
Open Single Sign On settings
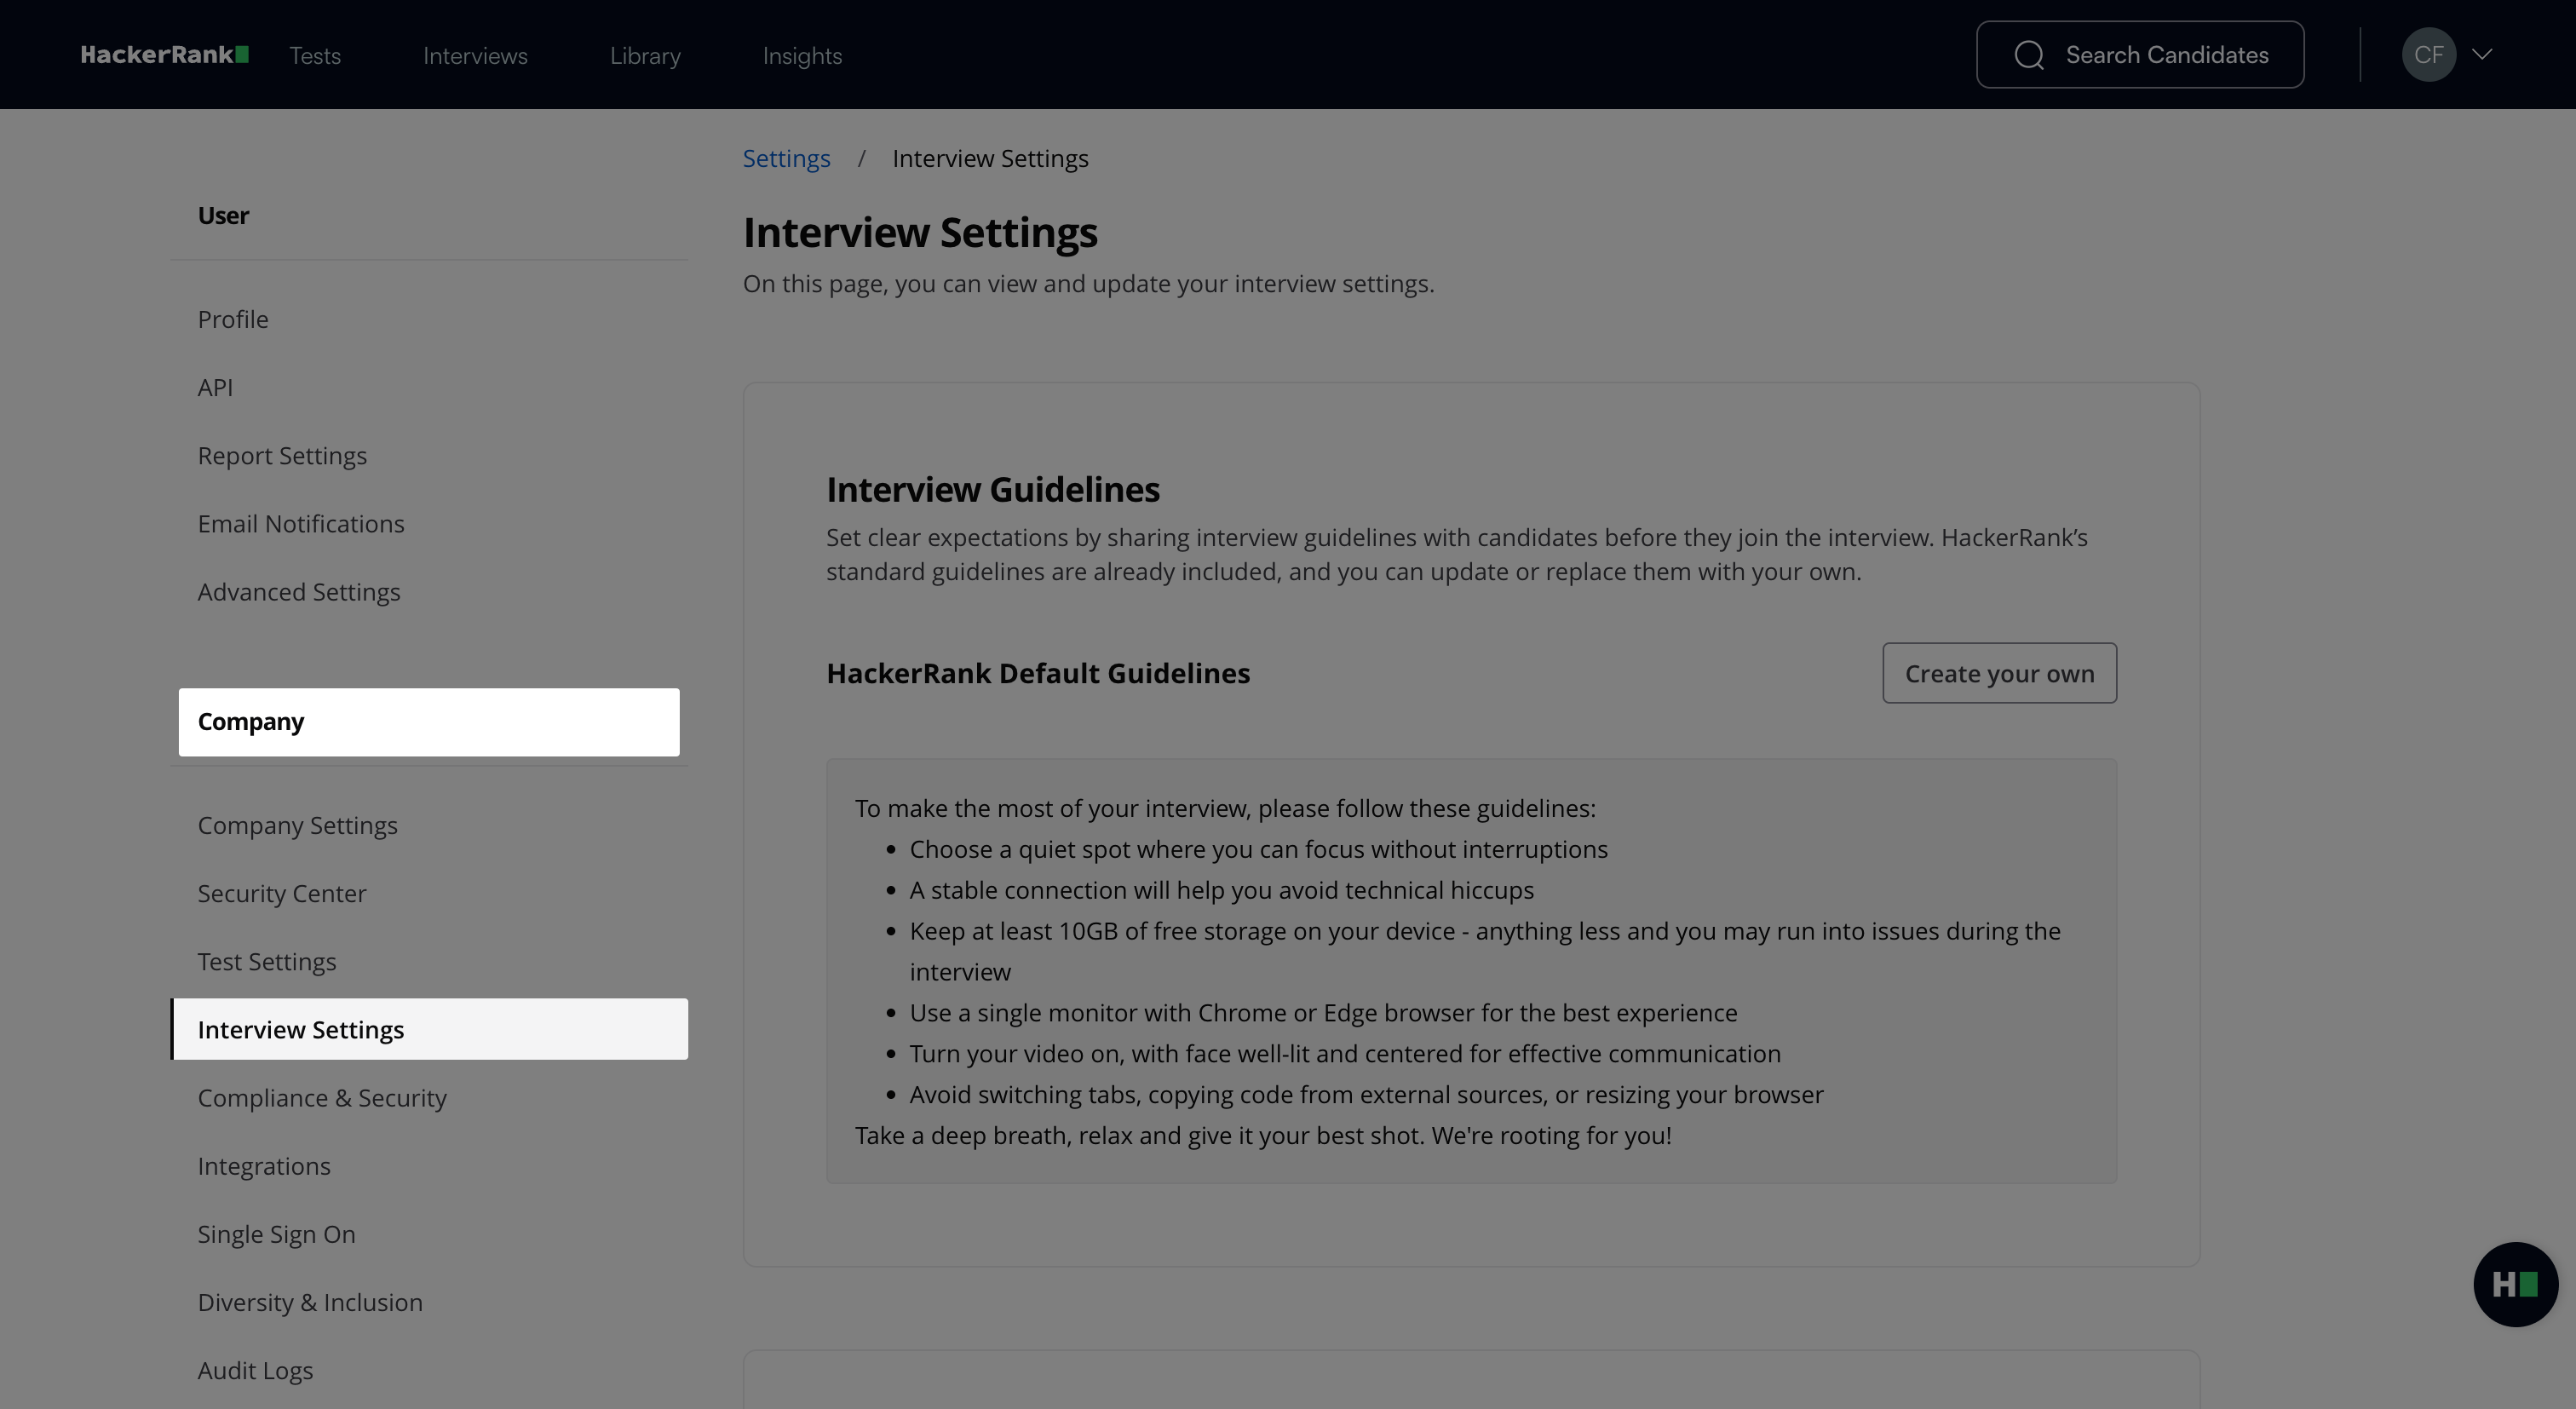point(276,1234)
